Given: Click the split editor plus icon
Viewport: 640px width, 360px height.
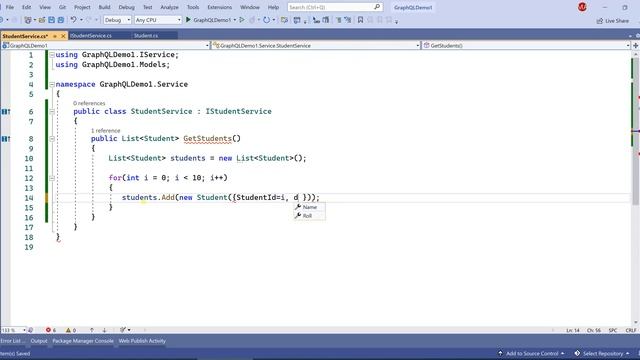Looking at the screenshot, I should 636,45.
